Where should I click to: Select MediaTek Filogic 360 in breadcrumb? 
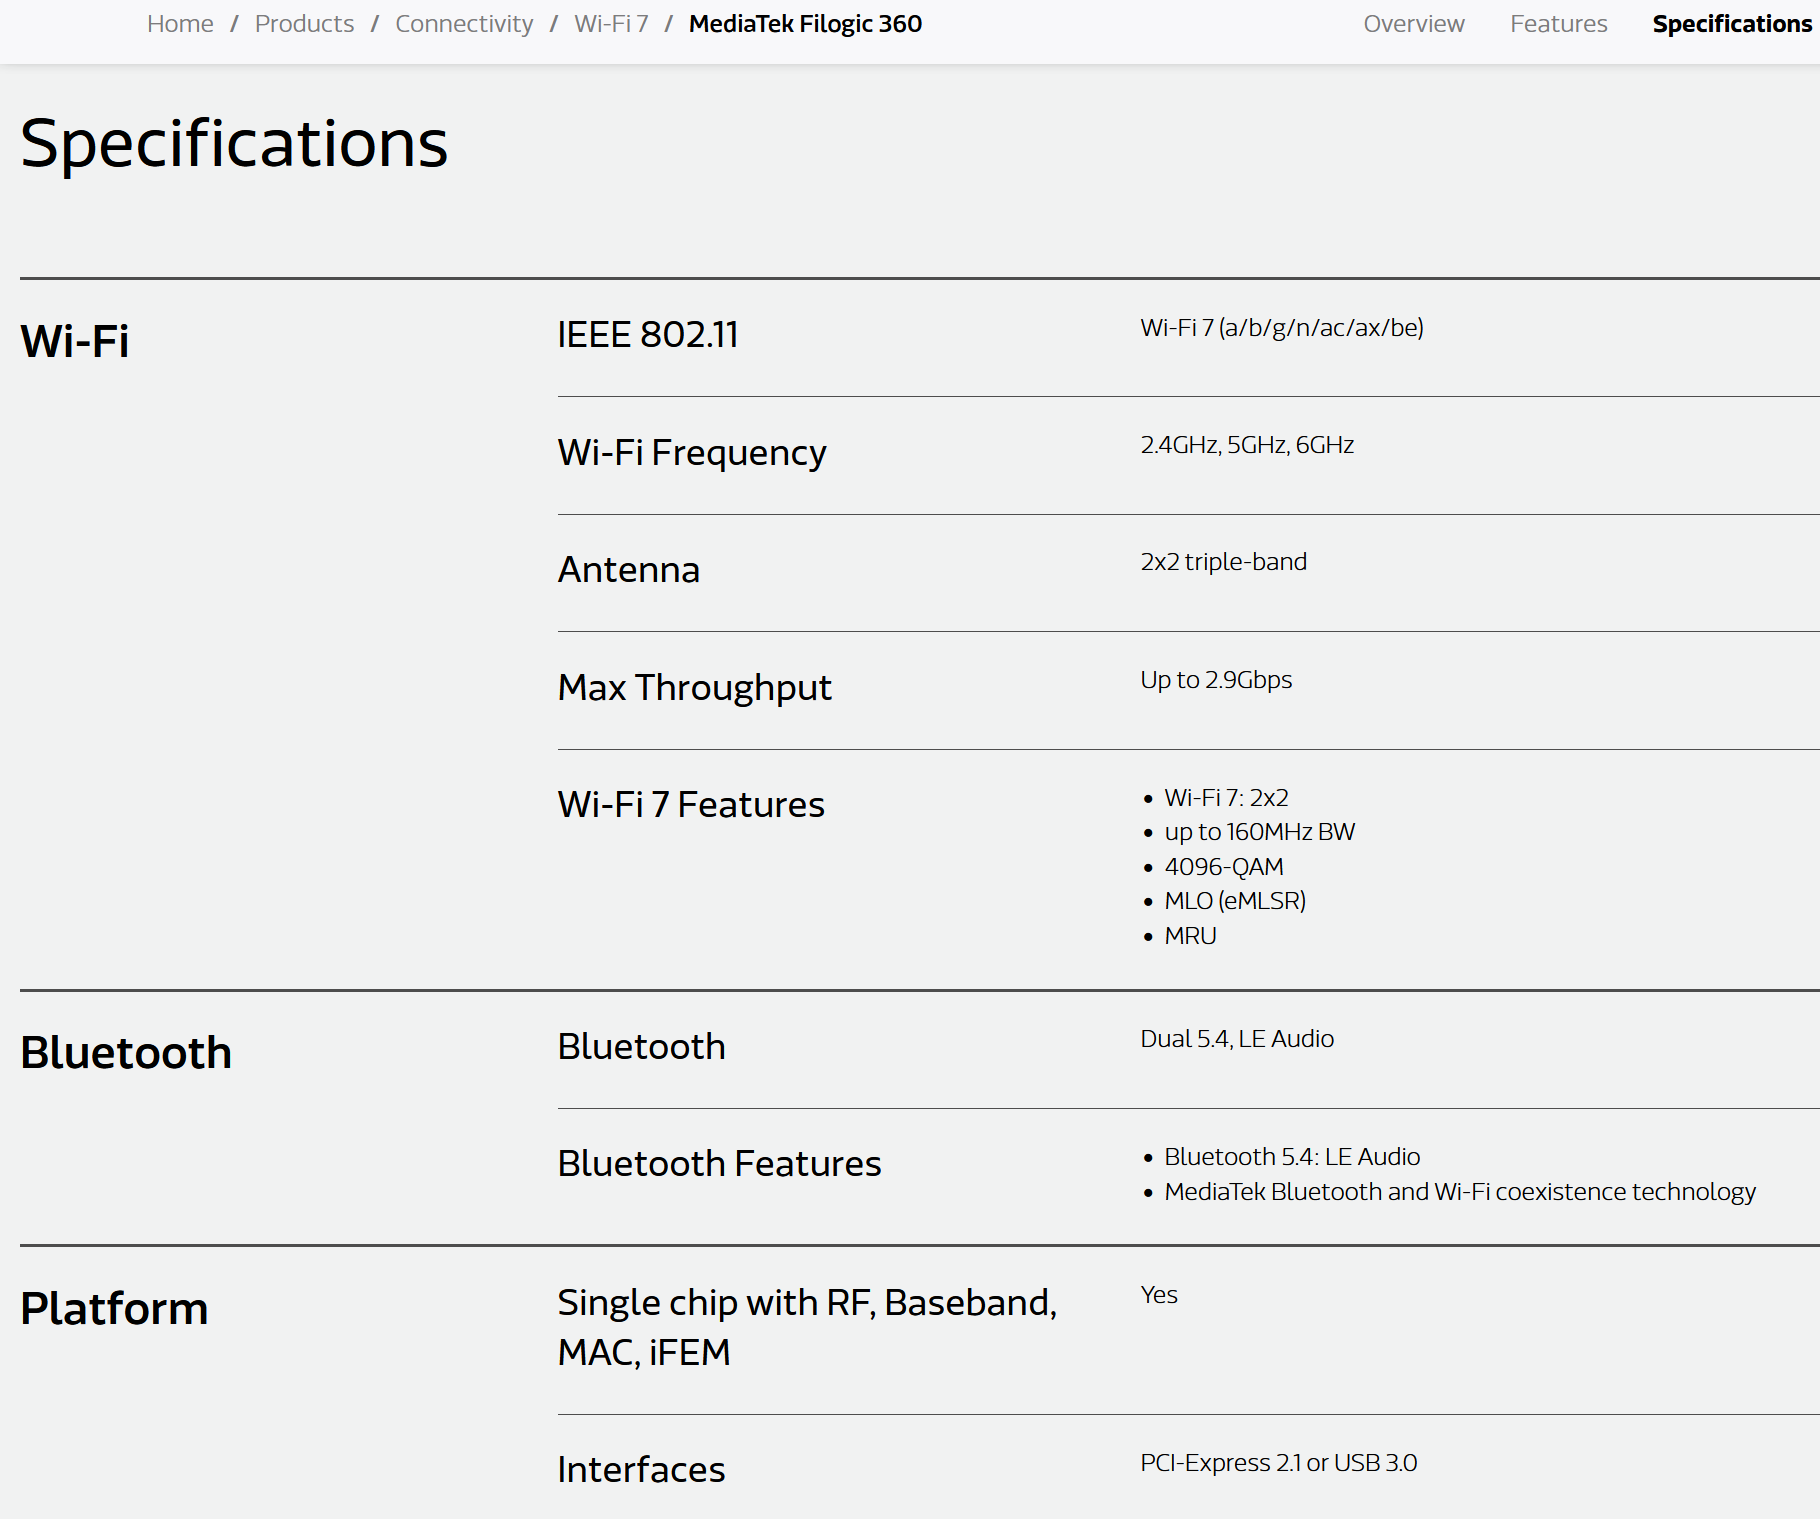(x=805, y=24)
